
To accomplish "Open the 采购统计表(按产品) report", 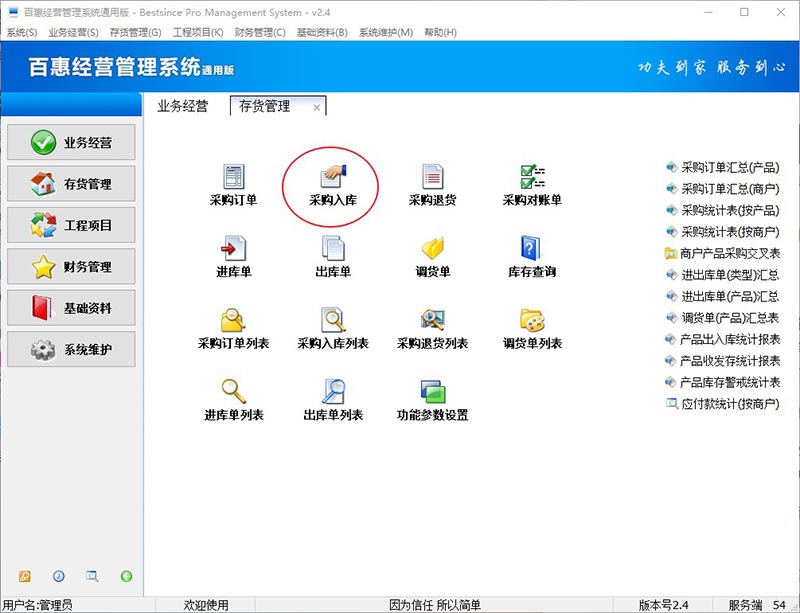I will (x=723, y=210).
